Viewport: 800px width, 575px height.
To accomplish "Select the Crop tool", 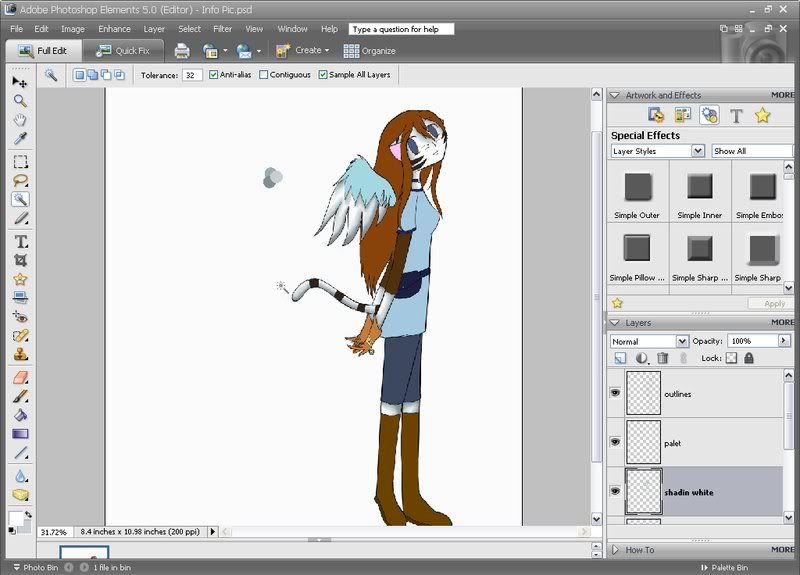I will [20, 260].
